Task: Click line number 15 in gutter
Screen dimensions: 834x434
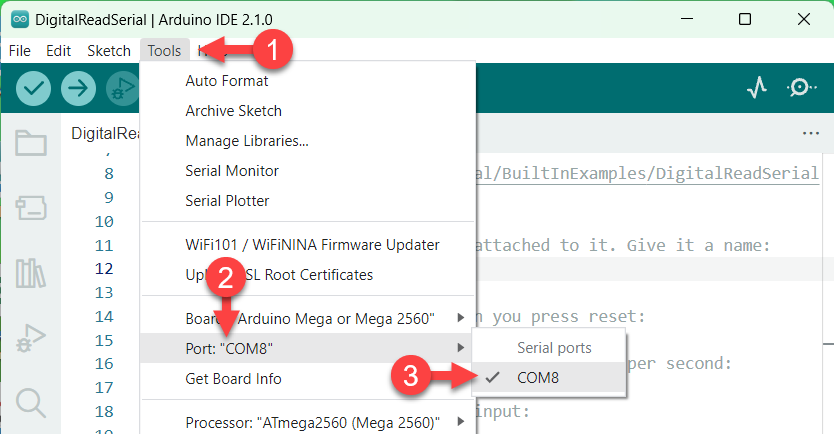Action: (x=104, y=340)
